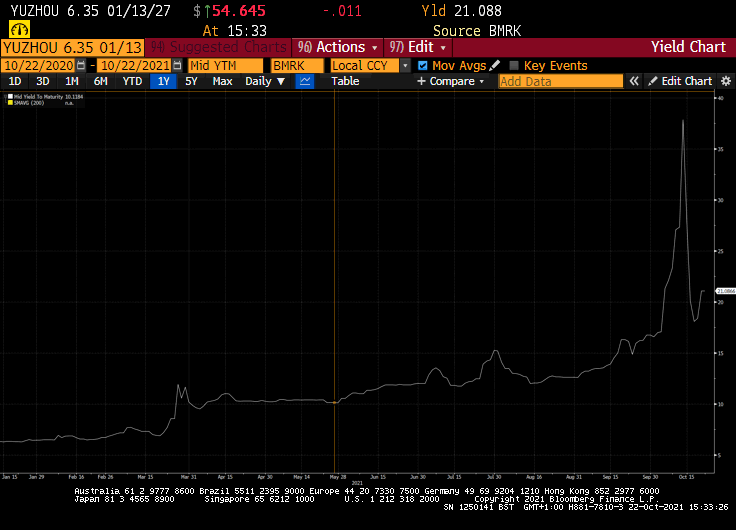Click the white Mid Yield legend swatch
This screenshot has width=736, height=530.
[x=10, y=97]
